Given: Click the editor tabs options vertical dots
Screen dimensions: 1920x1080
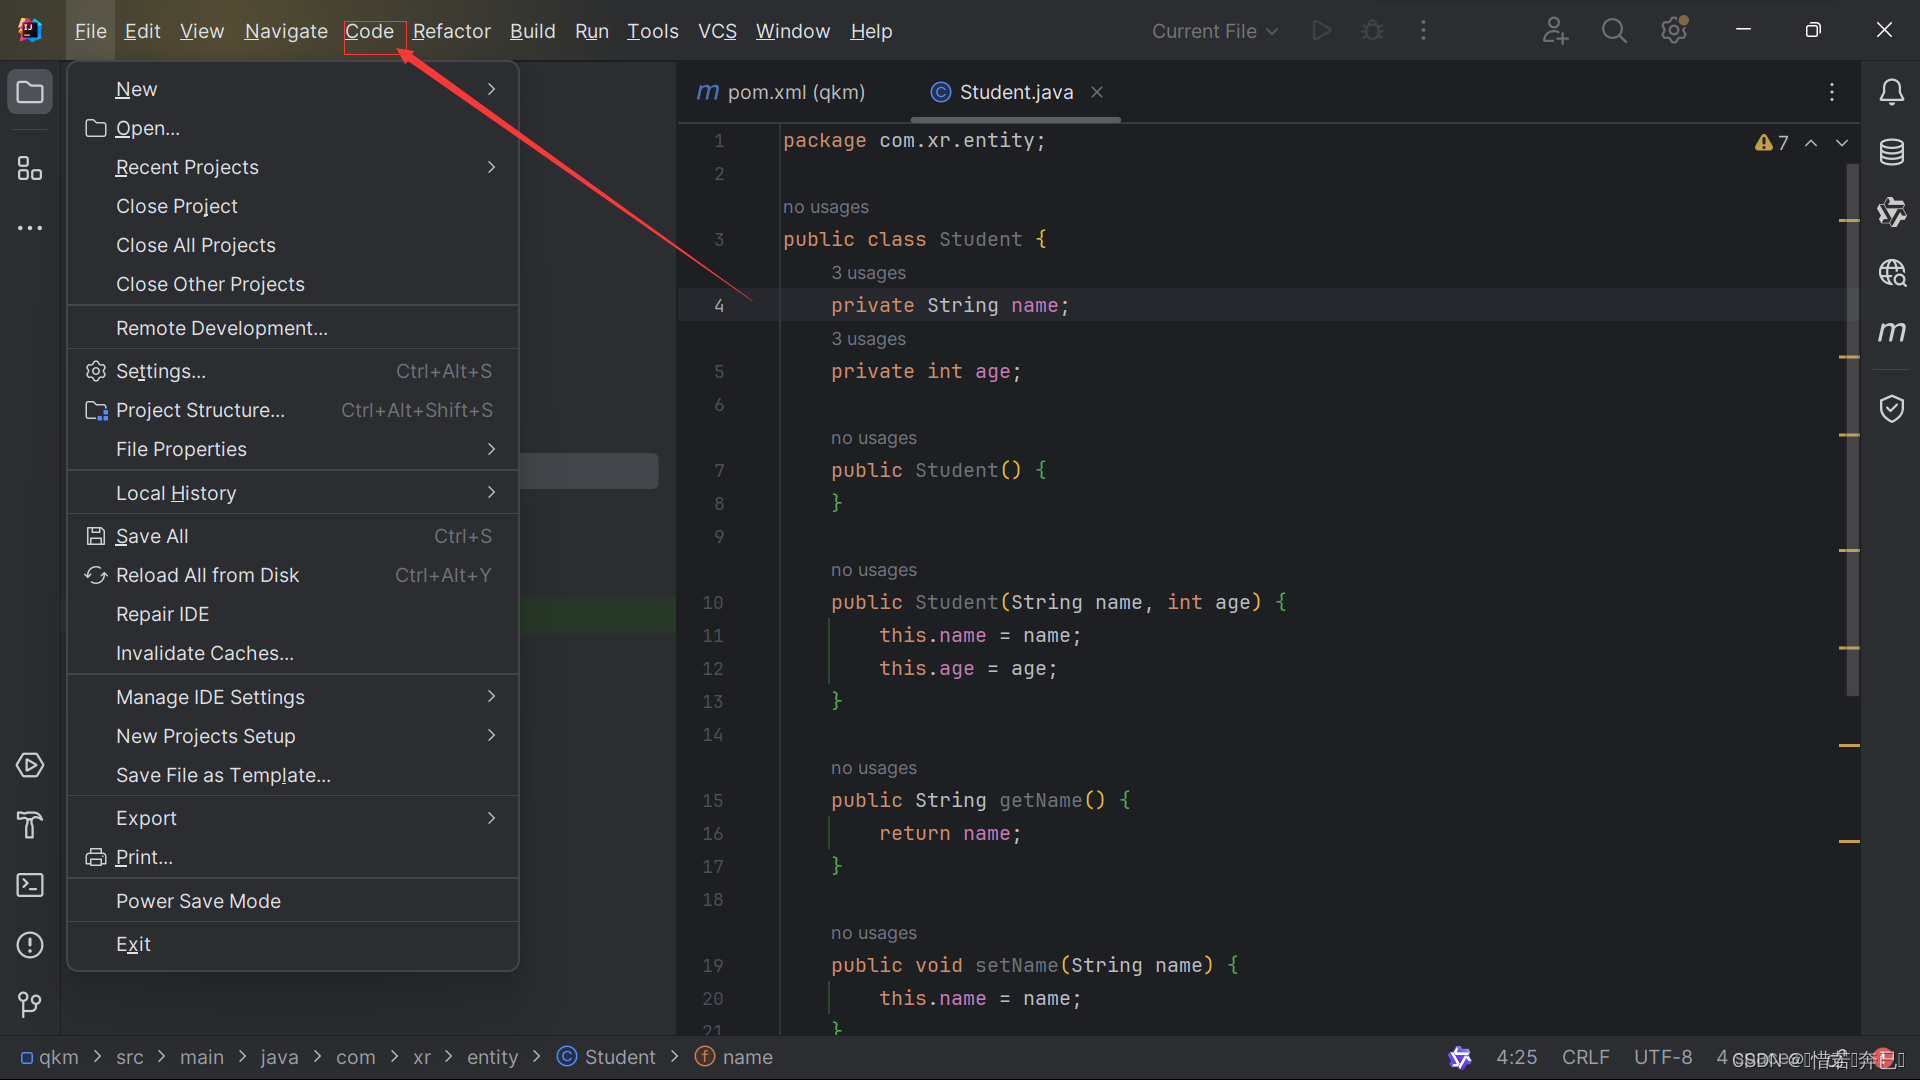Looking at the screenshot, I should pyautogui.click(x=1832, y=92).
